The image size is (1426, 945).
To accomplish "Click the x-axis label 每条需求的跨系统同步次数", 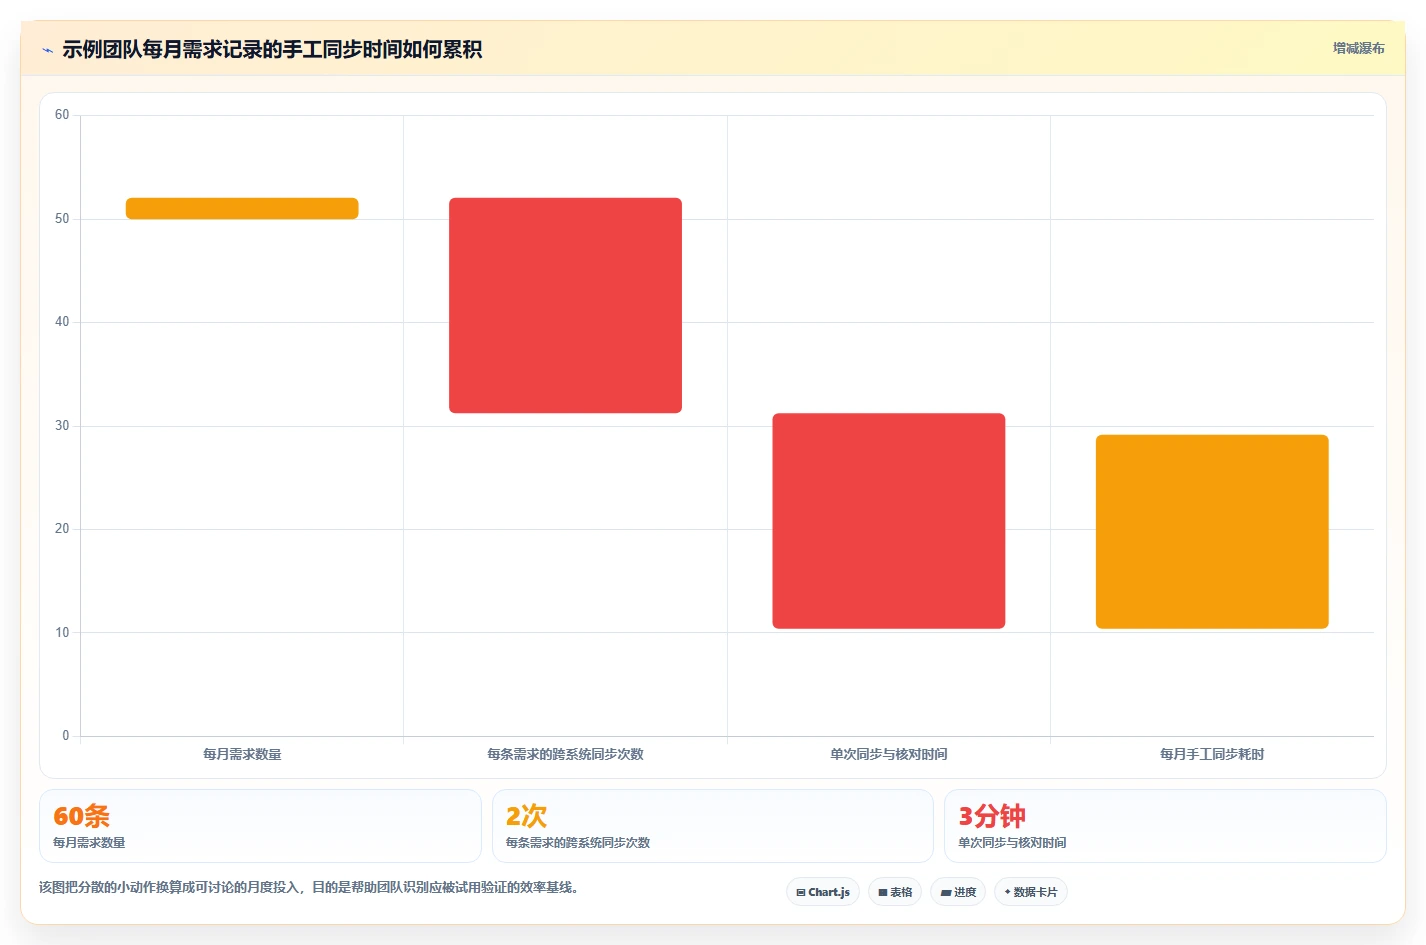I will click(x=565, y=754).
